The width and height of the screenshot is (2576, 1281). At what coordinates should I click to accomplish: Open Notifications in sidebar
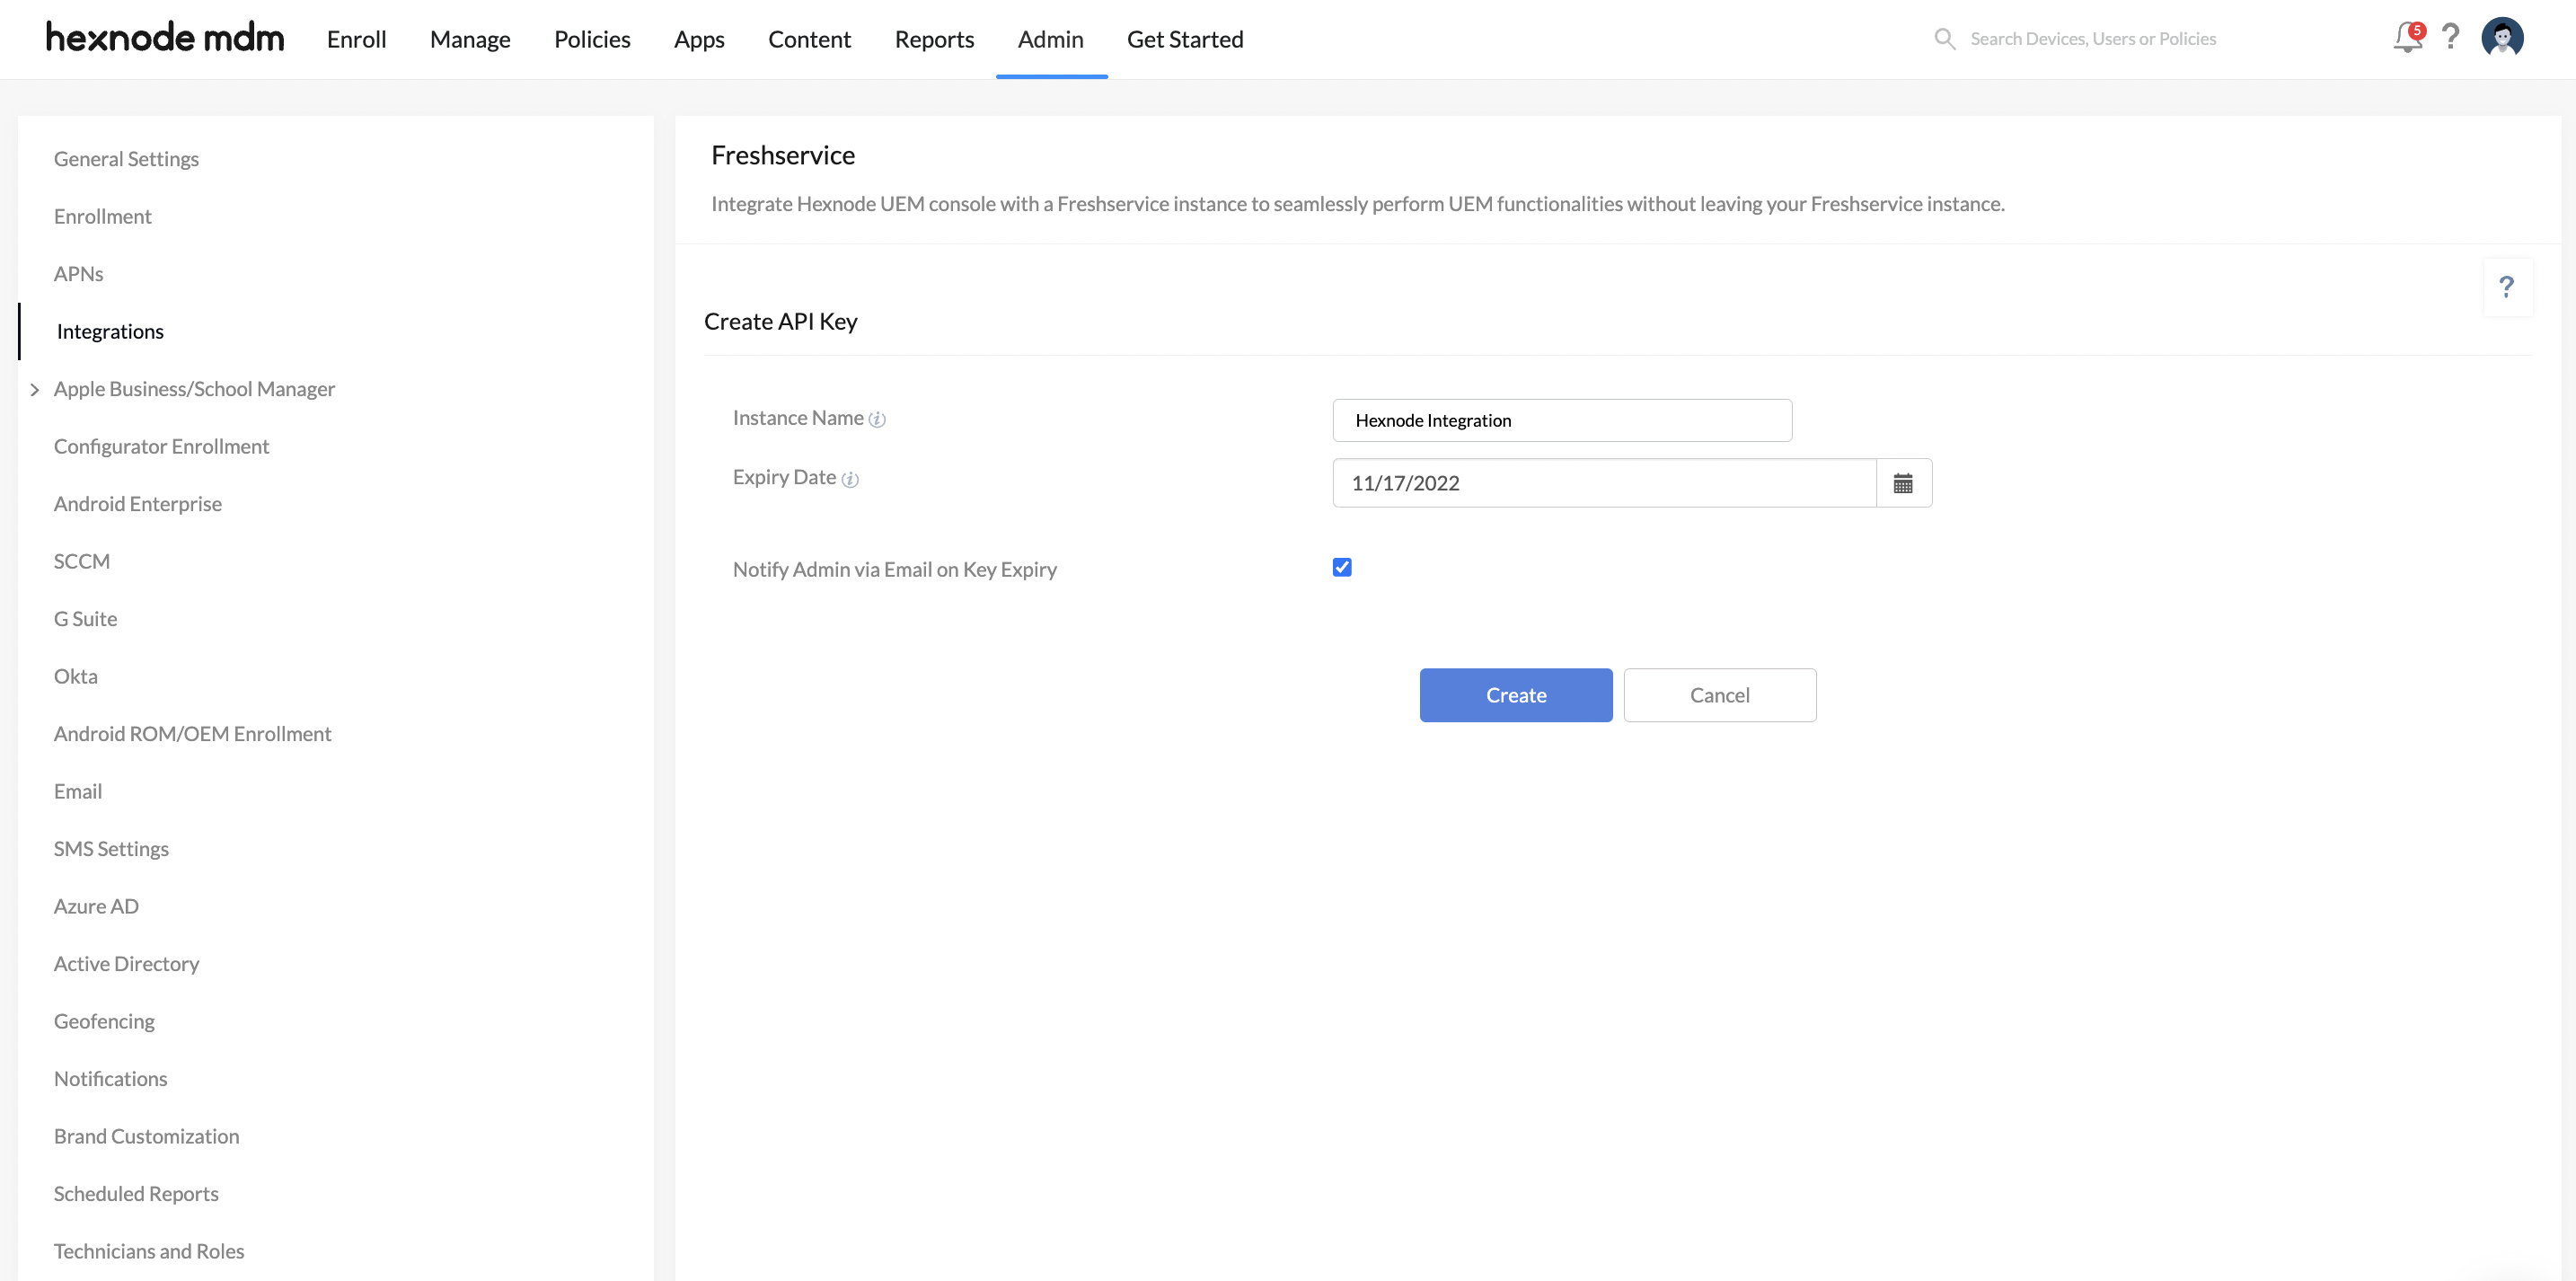coord(110,1079)
